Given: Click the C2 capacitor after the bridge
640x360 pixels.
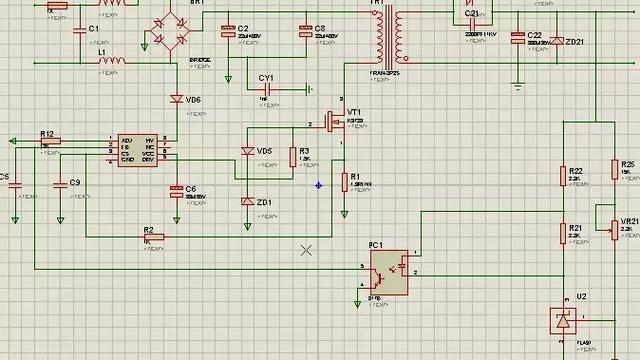Looking at the screenshot, I should tap(228, 31).
